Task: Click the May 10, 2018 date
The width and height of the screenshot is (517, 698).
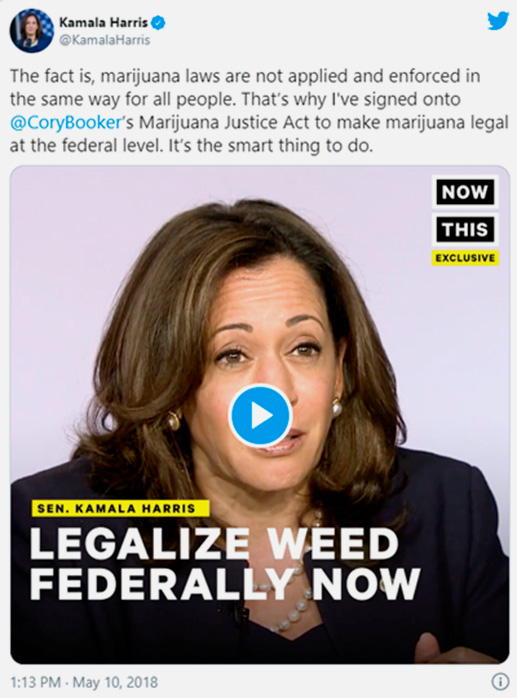Action: tap(115, 682)
